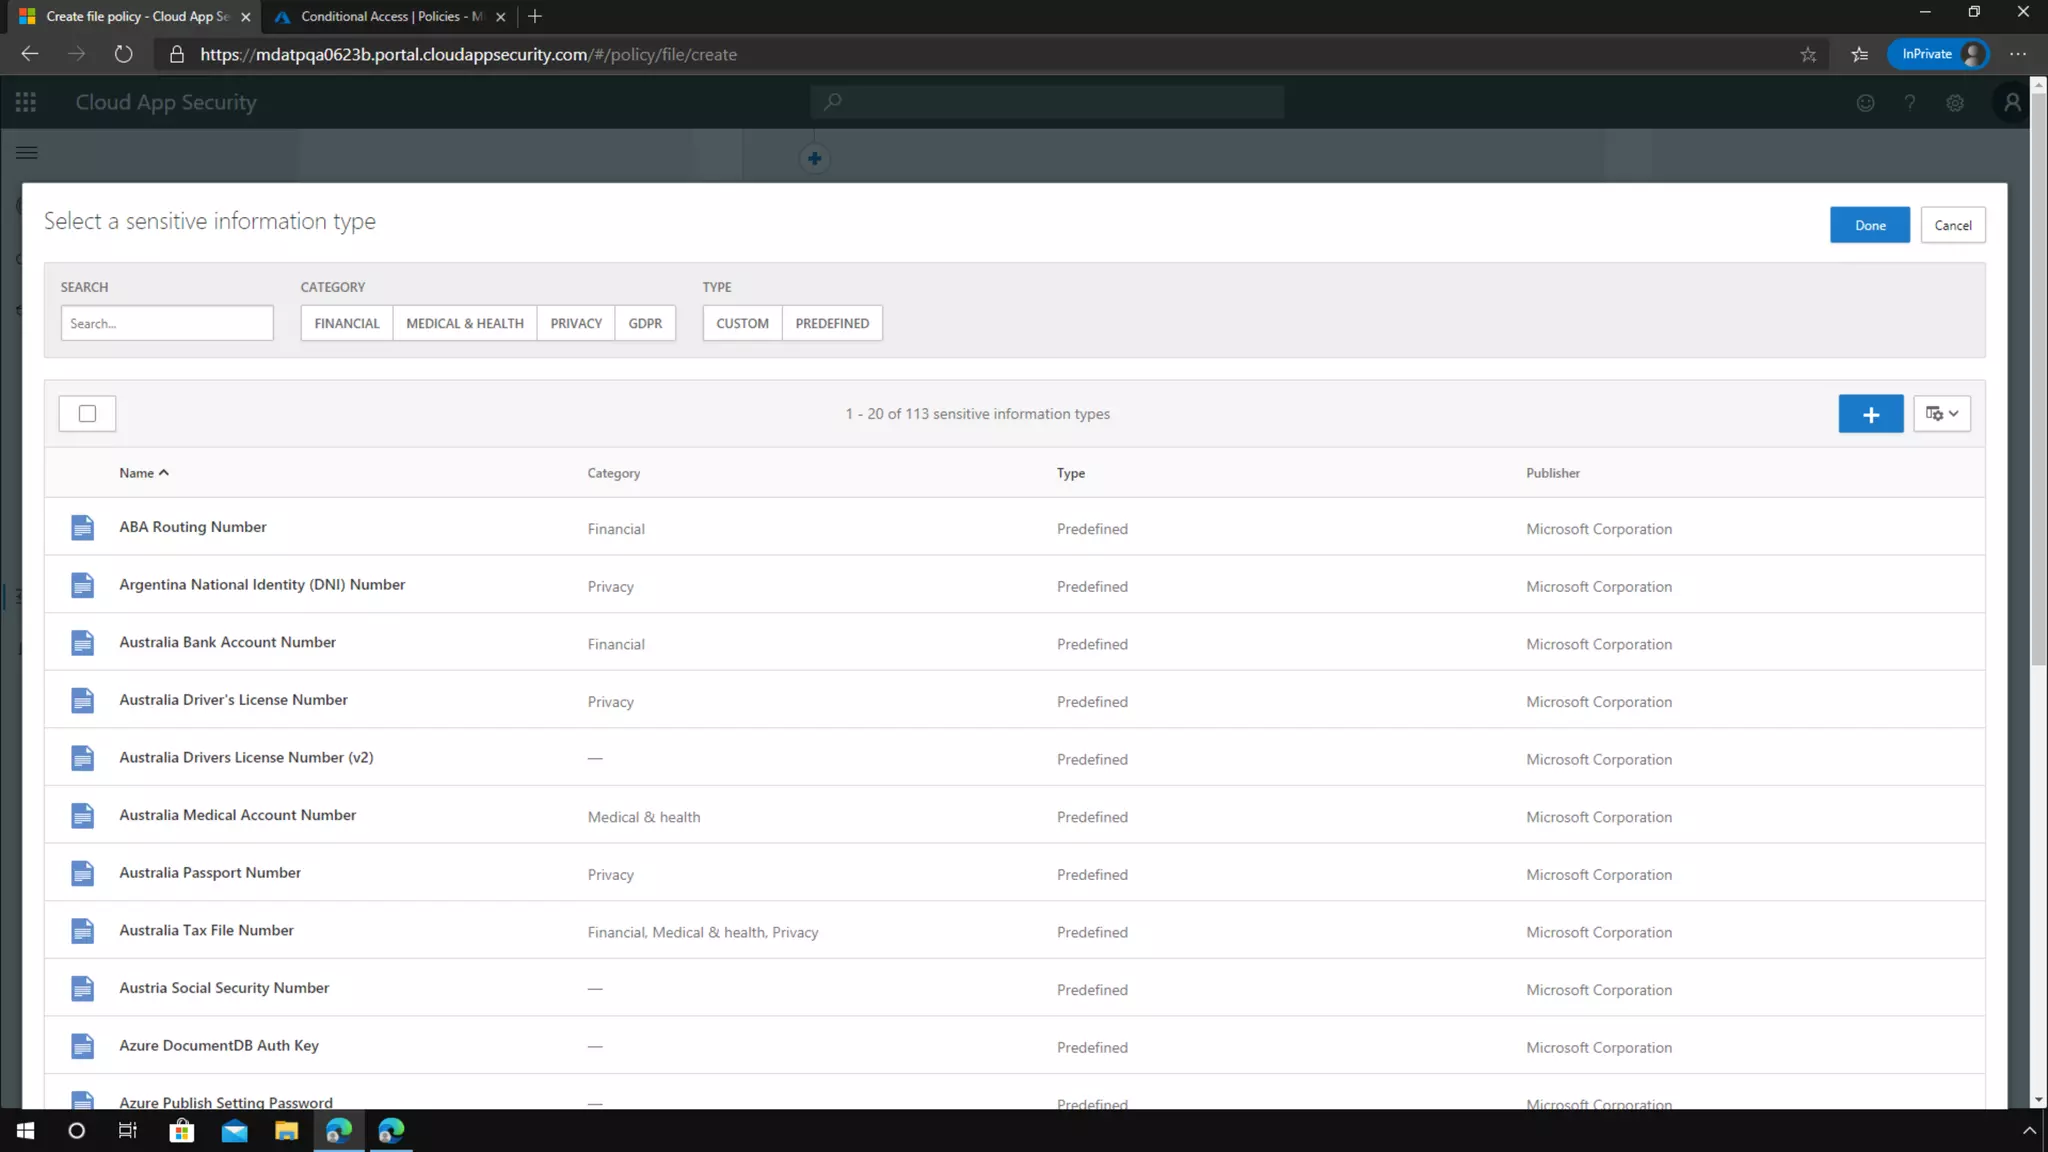Toggle the CUSTOM type filter

tap(742, 323)
